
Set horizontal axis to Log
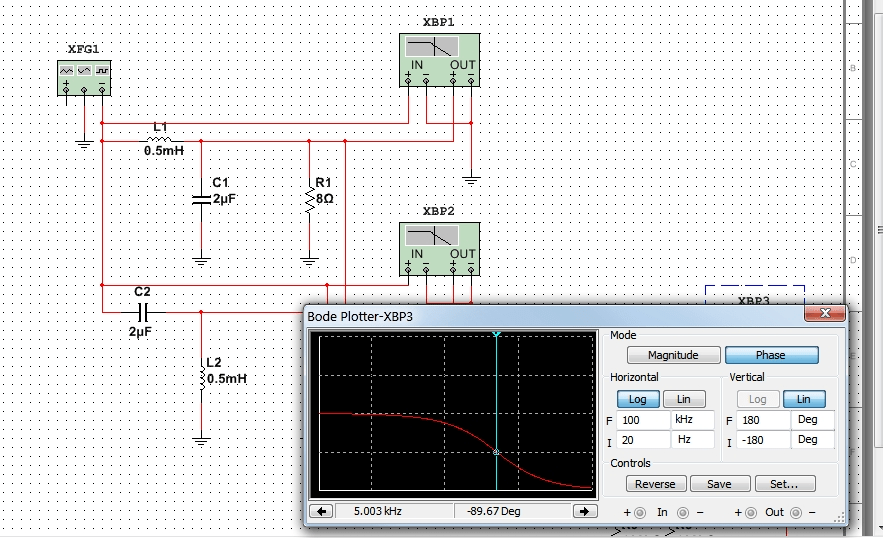click(x=637, y=399)
